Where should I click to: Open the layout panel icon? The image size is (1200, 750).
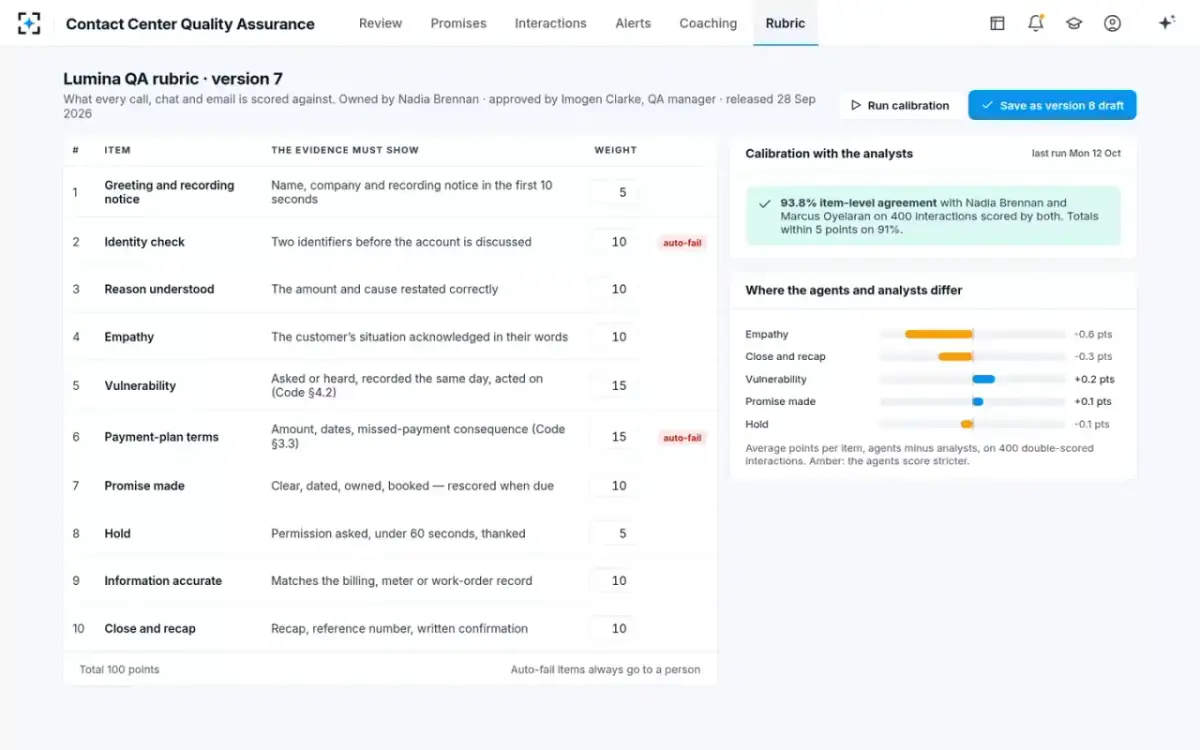[x=997, y=23]
